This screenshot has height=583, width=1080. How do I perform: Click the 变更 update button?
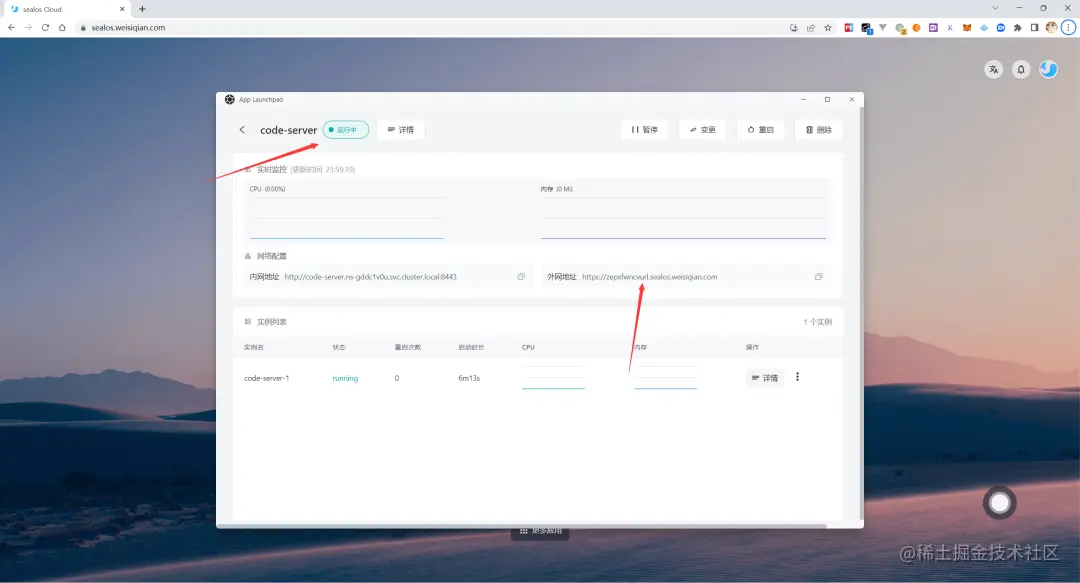point(703,130)
